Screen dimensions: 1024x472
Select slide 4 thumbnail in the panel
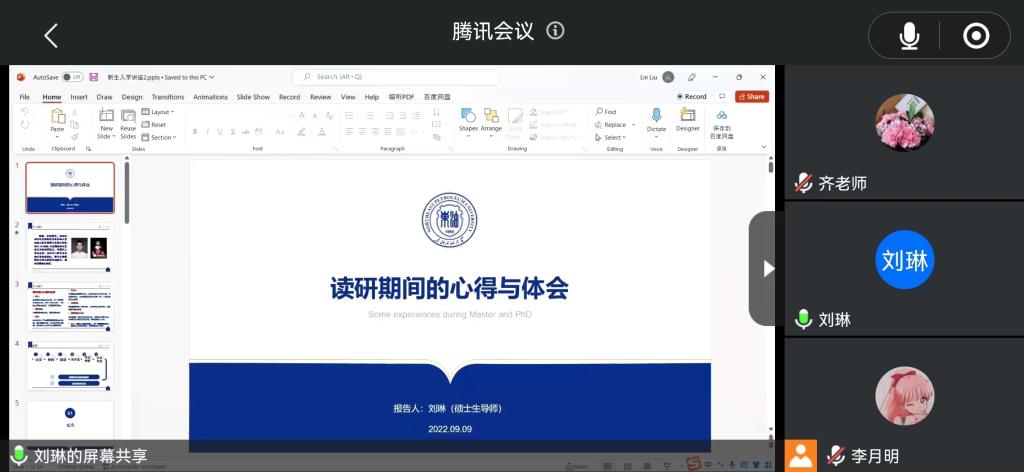(70, 366)
